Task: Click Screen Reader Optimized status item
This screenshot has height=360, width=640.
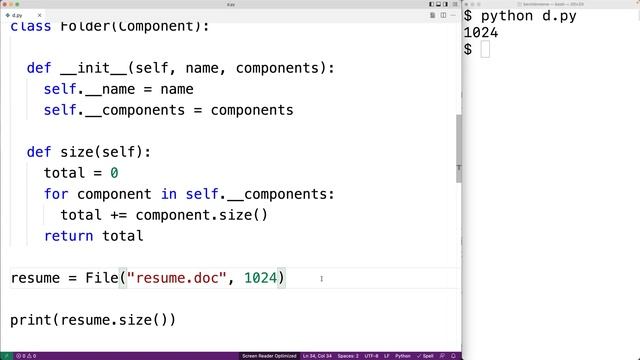Action: (x=269, y=356)
